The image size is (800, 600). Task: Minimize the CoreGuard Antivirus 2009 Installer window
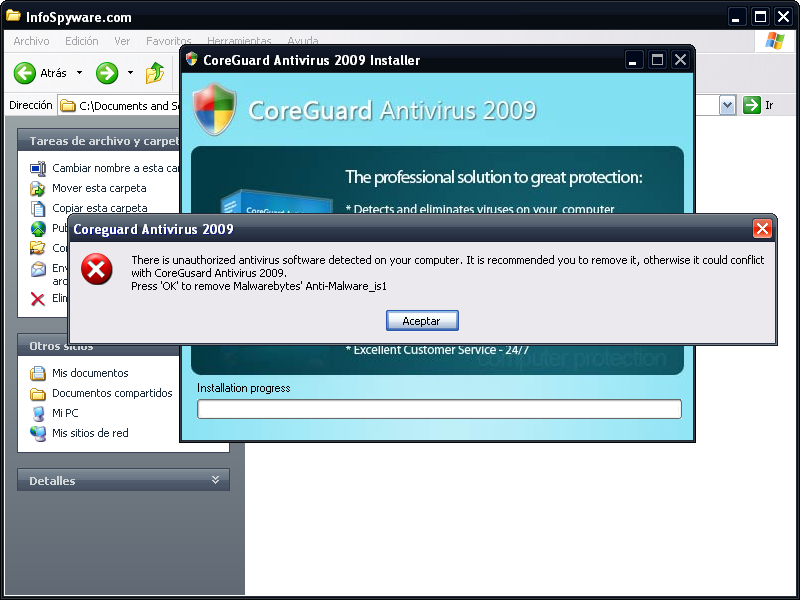coord(633,60)
